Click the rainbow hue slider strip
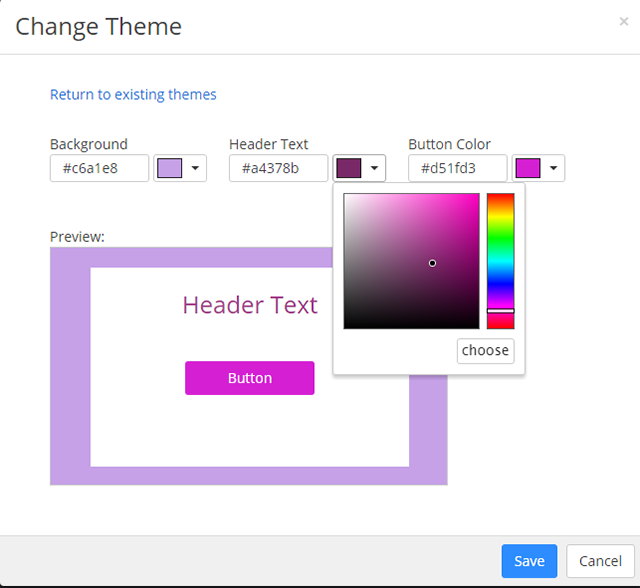 click(500, 250)
